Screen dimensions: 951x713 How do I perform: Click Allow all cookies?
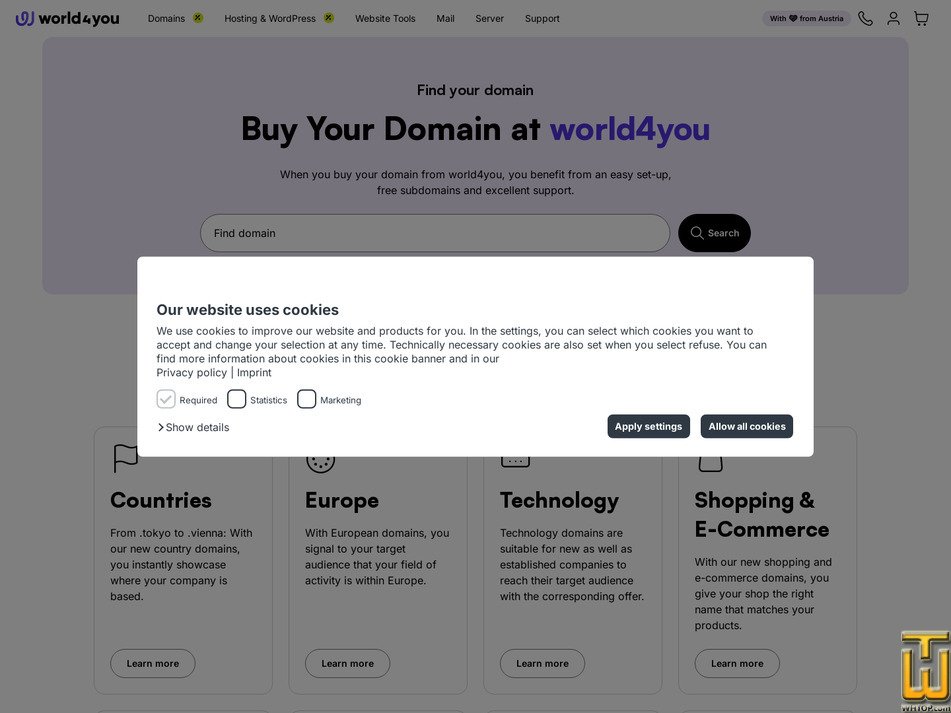[x=746, y=426]
